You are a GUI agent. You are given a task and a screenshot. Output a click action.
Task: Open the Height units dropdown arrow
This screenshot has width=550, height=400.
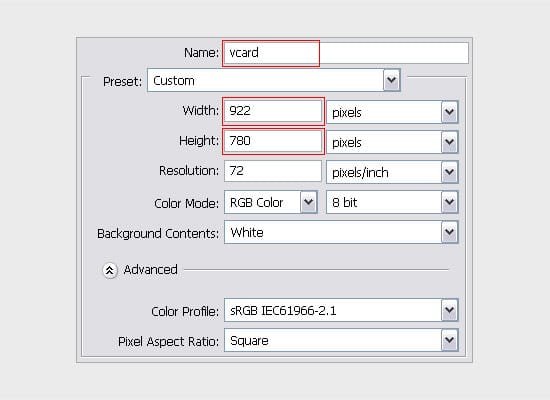[x=449, y=142]
